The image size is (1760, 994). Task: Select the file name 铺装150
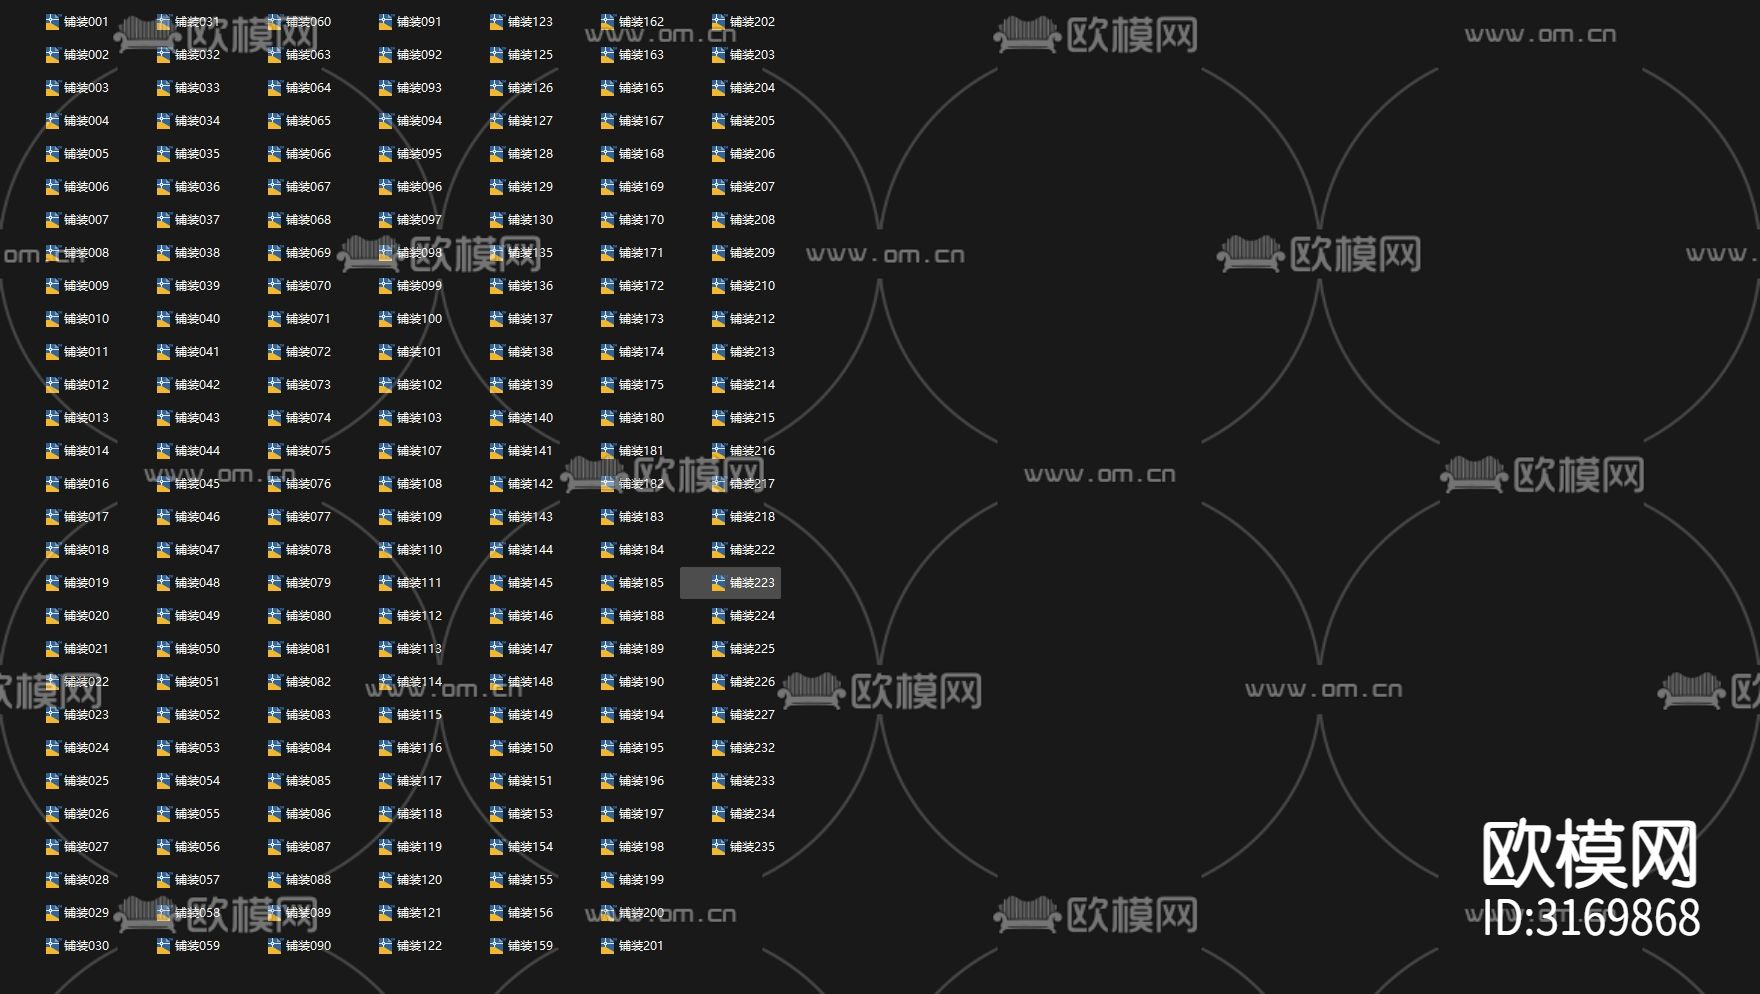pyautogui.click(x=531, y=748)
